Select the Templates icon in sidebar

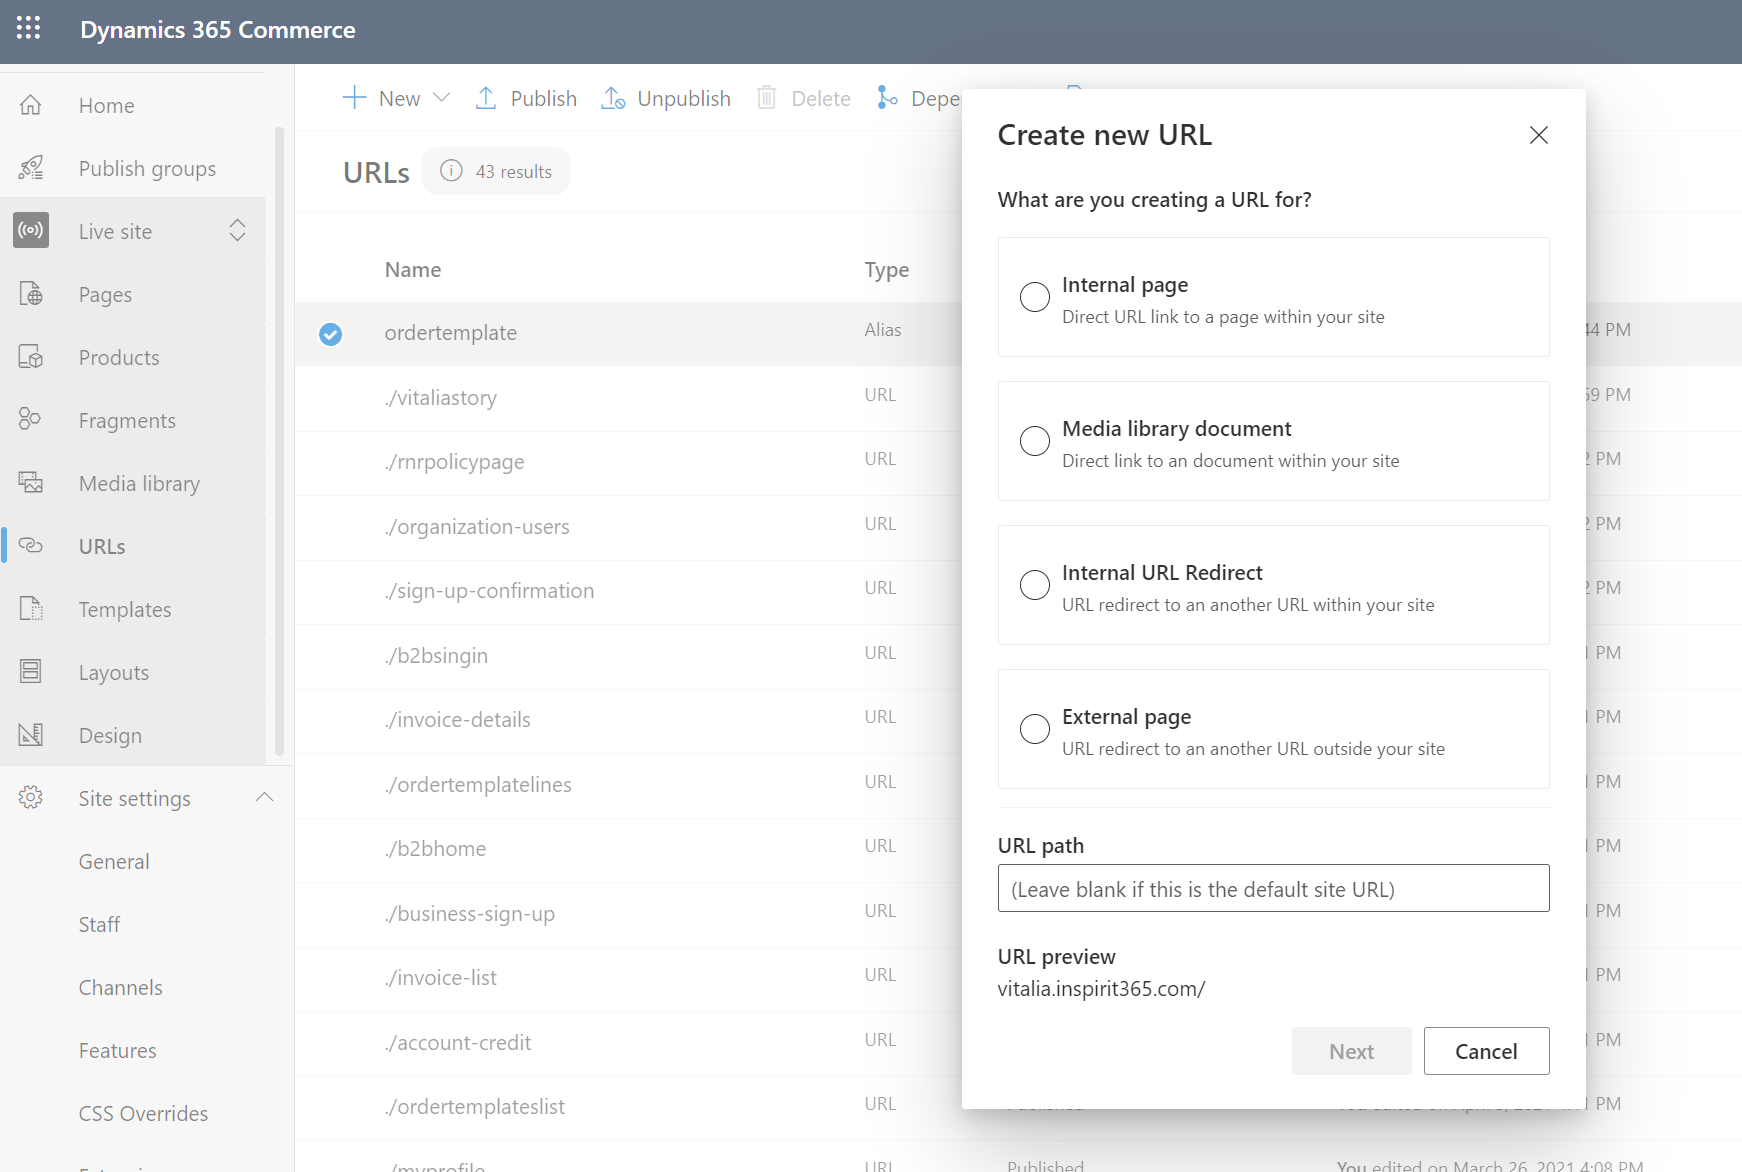tap(31, 609)
